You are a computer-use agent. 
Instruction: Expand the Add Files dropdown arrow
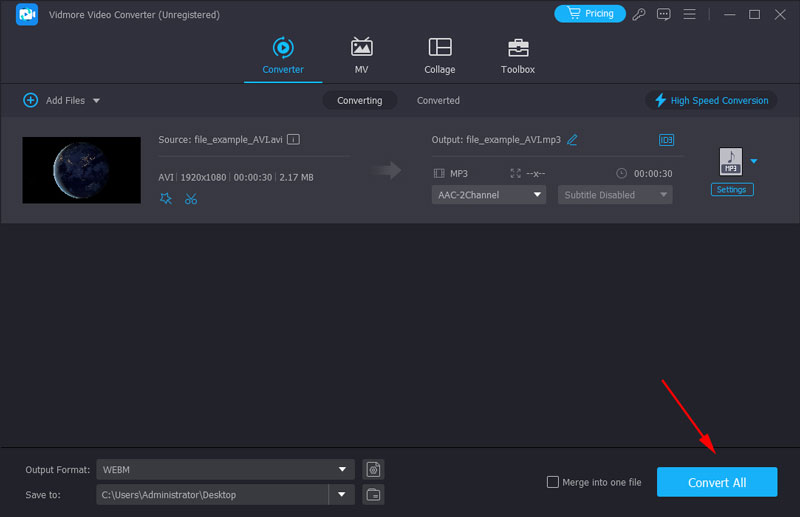coord(97,101)
